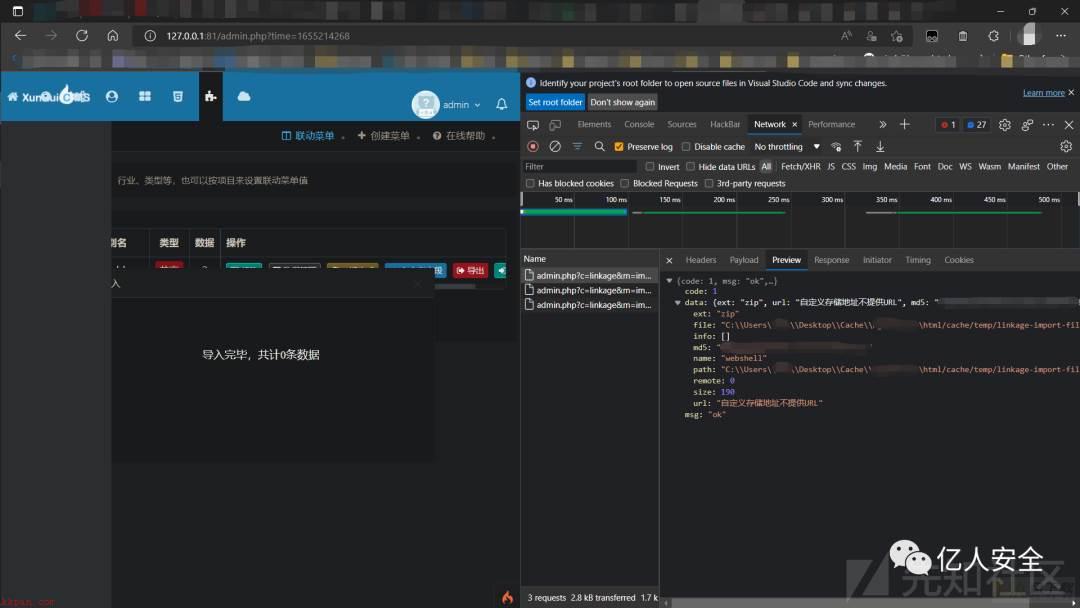This screenshot has height=608, width=1080.
Task: Click the Set root folder button
Action: [555, 103]
